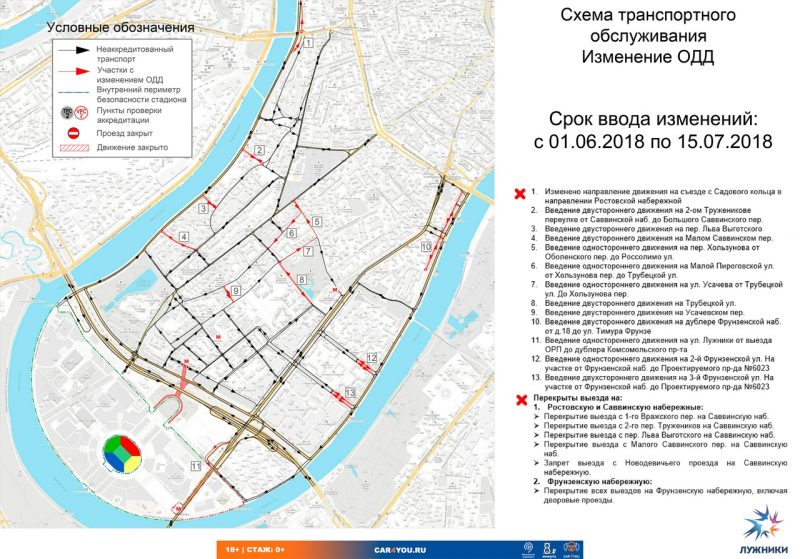Click the 'Условные обозначения' legend heading

[x=120, y=28]
